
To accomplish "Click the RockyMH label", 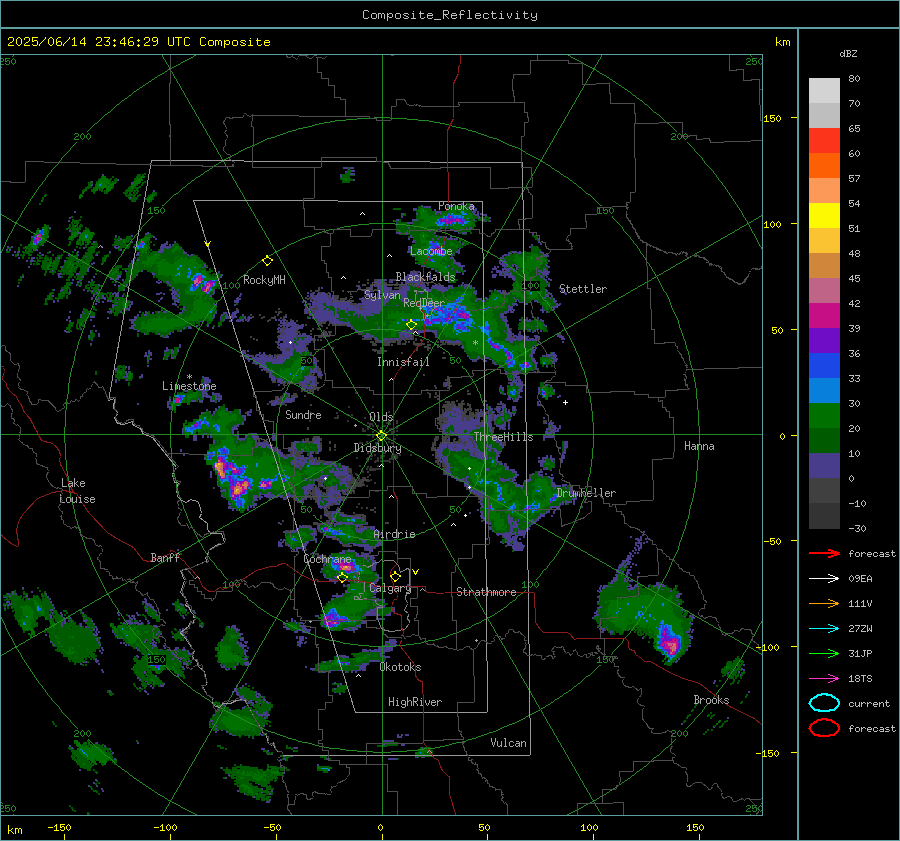I will (x=264, y=280).
